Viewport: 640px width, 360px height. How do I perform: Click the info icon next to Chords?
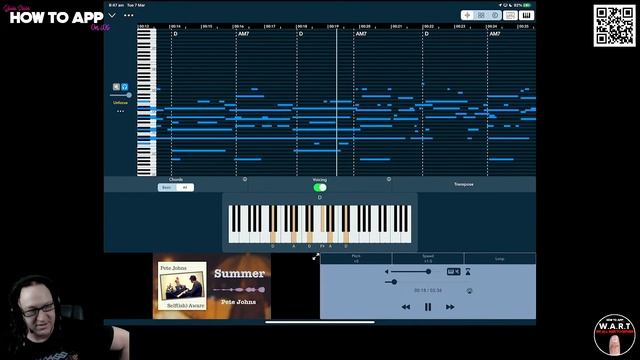pos(245,179)
